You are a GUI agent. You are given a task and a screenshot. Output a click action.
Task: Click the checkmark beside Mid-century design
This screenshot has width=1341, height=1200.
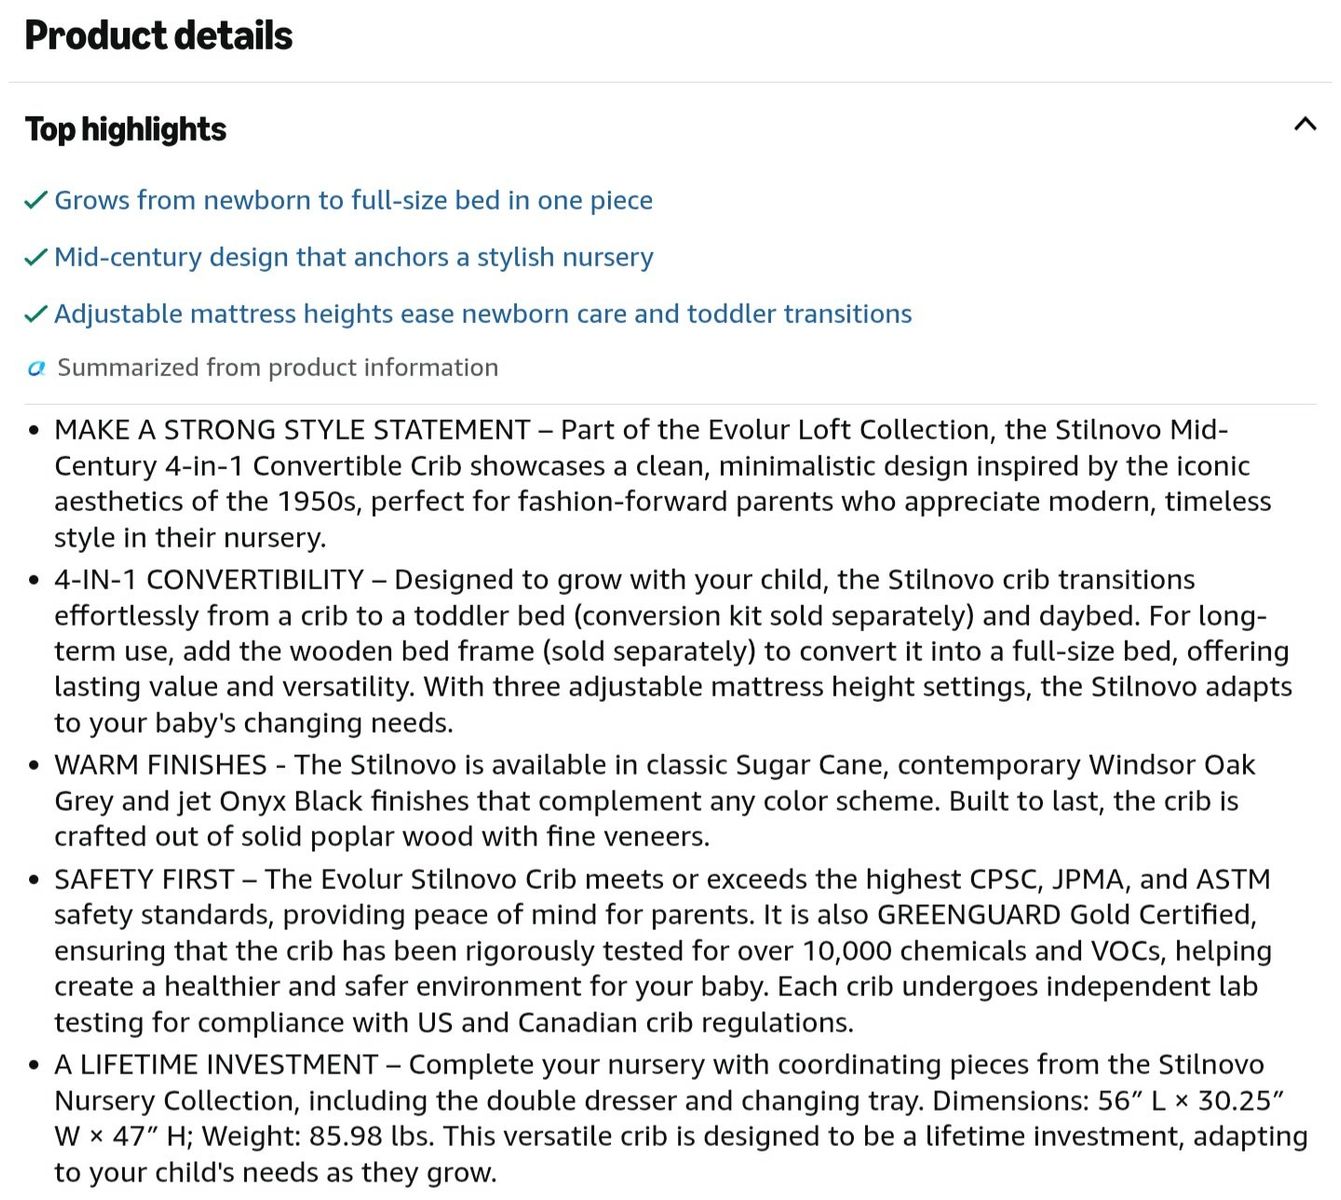pyautogui.click(x=36, y=258)
